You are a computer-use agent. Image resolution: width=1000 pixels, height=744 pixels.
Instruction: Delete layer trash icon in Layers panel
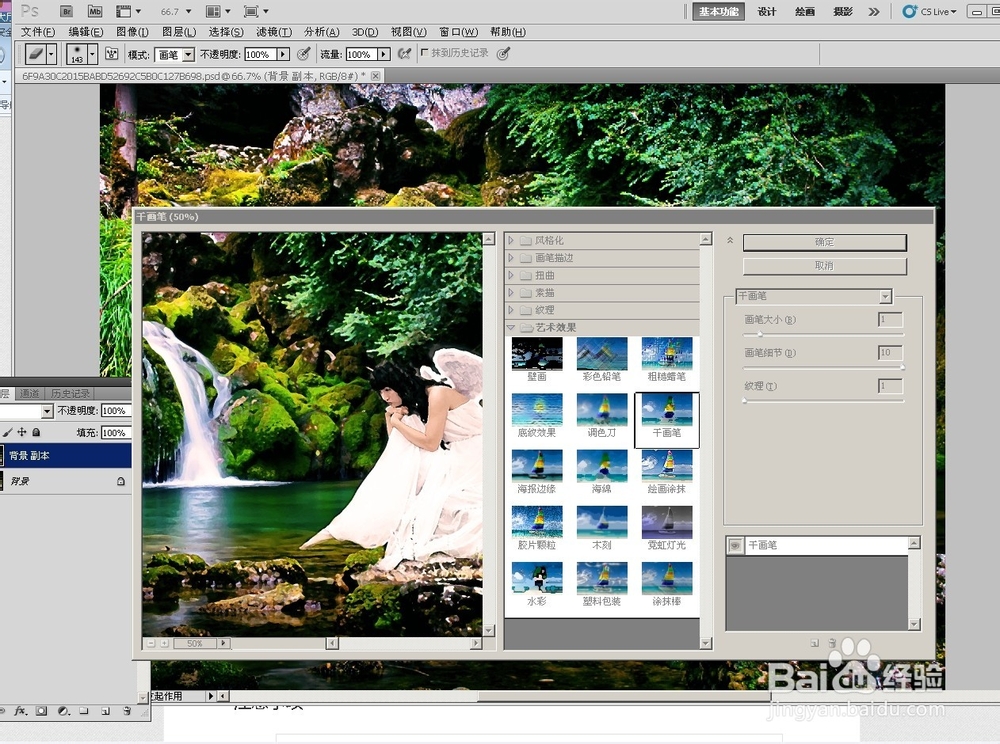tap(126, 710)
